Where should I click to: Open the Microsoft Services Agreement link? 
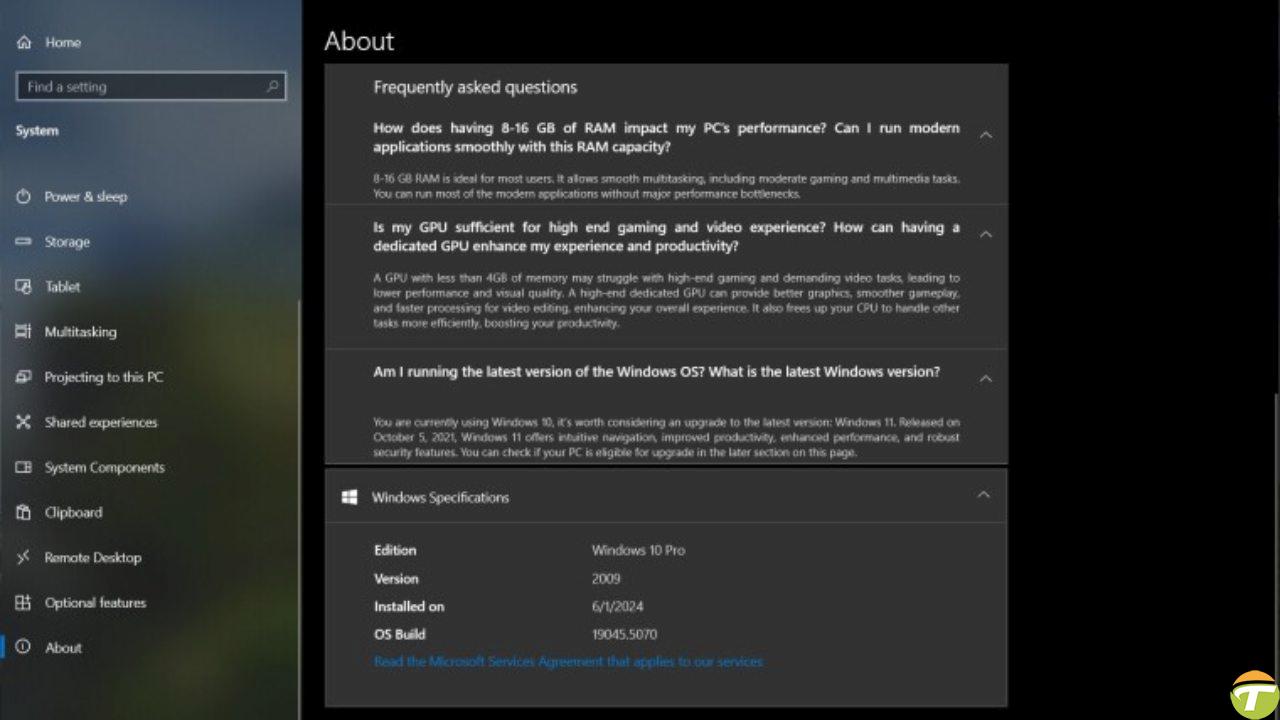[568, 662]
